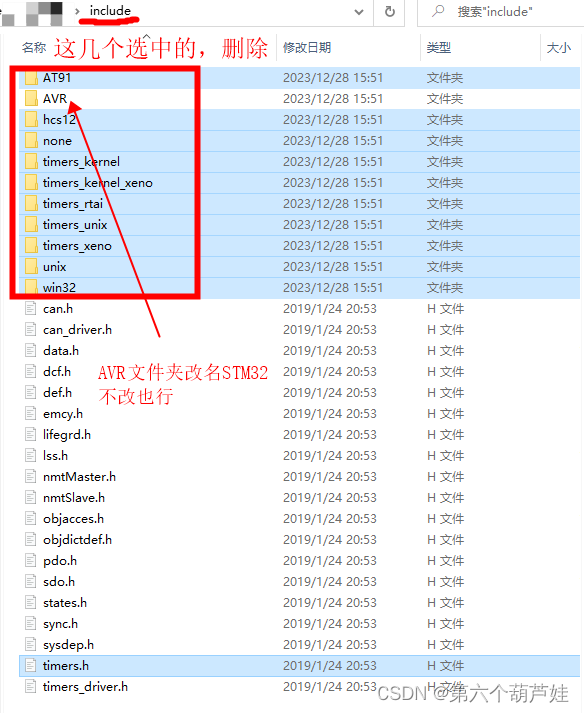584x713 pixels.
Task: Select the sdo.h file name
Action: [59, 582]
